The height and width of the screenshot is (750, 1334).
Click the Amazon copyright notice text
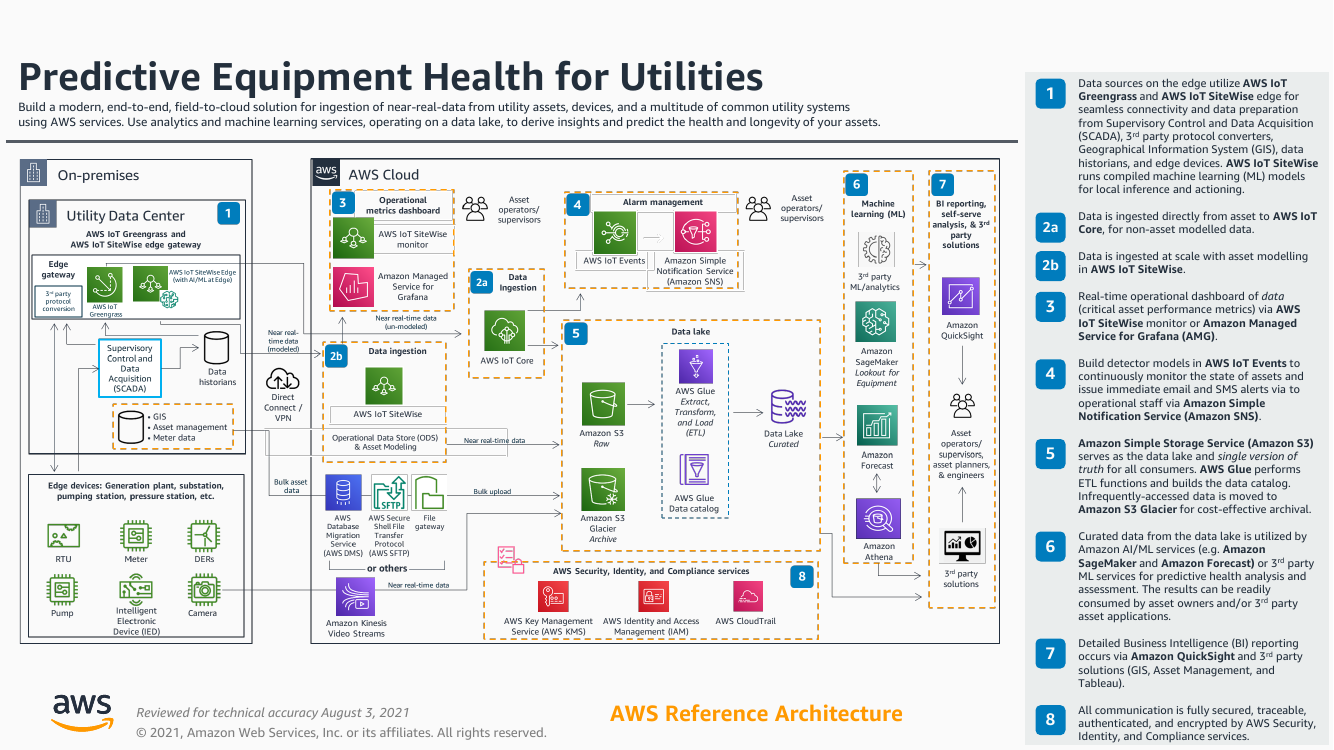coord(341,732)
